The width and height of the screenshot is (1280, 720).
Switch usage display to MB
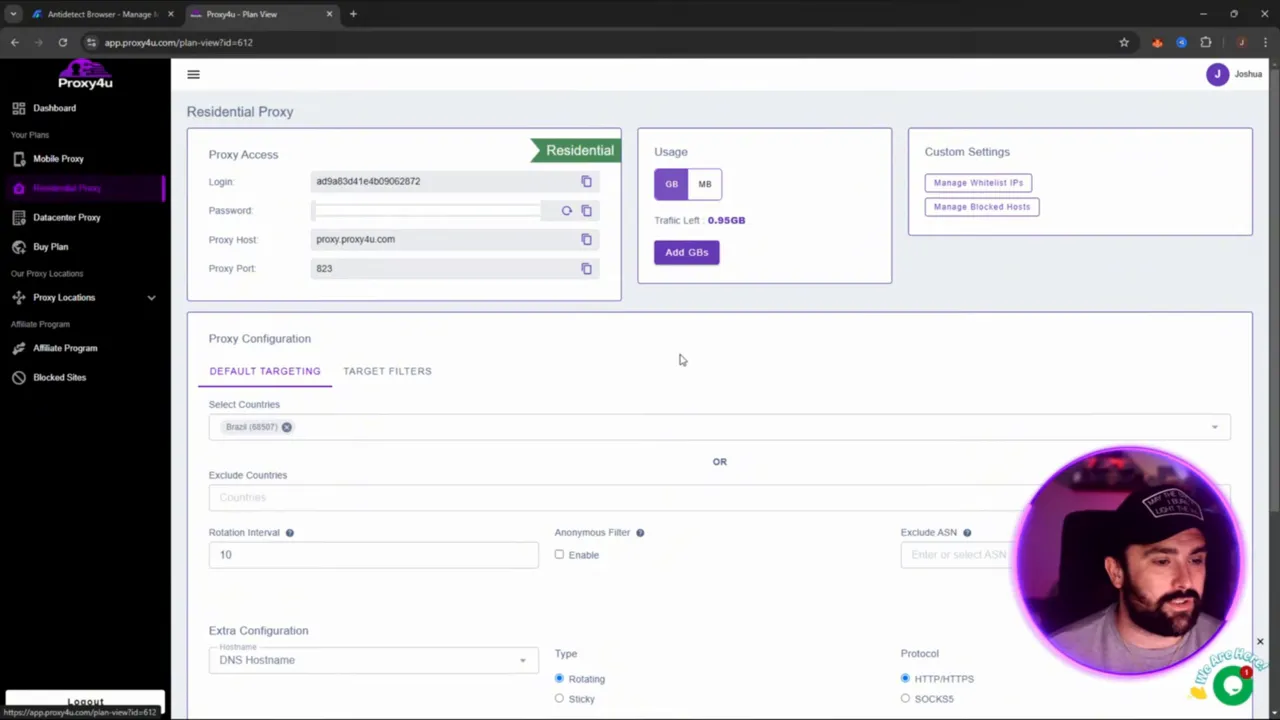704,184
